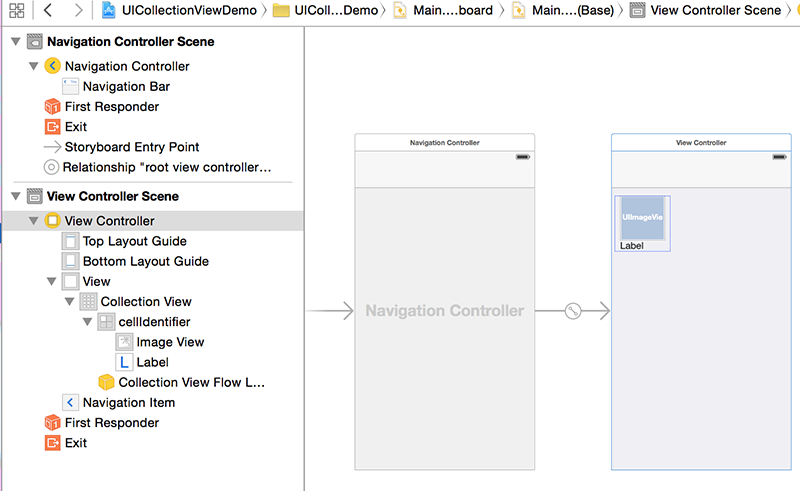Click the Collection View grid icon
The height and width of the screenshot is (491, 800).
88,302
